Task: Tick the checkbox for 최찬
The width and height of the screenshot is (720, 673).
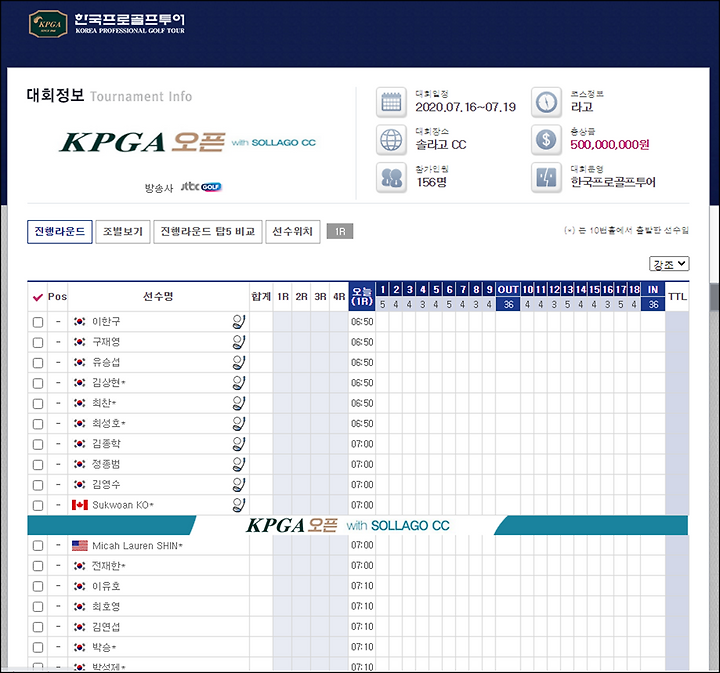Action: 38,404
